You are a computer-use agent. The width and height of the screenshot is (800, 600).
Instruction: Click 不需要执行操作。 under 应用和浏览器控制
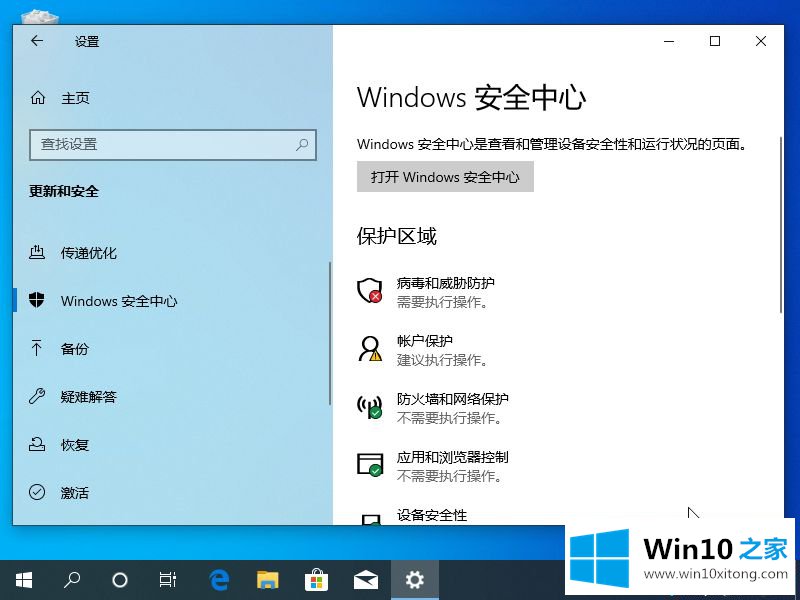pyautogui.click(x=449, y=477)
